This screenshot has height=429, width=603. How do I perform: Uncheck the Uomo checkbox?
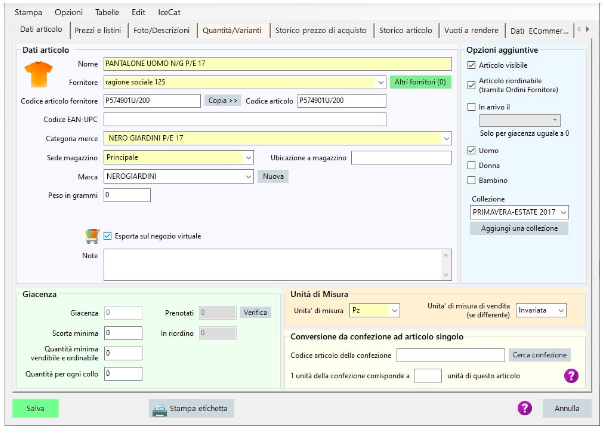(471, 150)
